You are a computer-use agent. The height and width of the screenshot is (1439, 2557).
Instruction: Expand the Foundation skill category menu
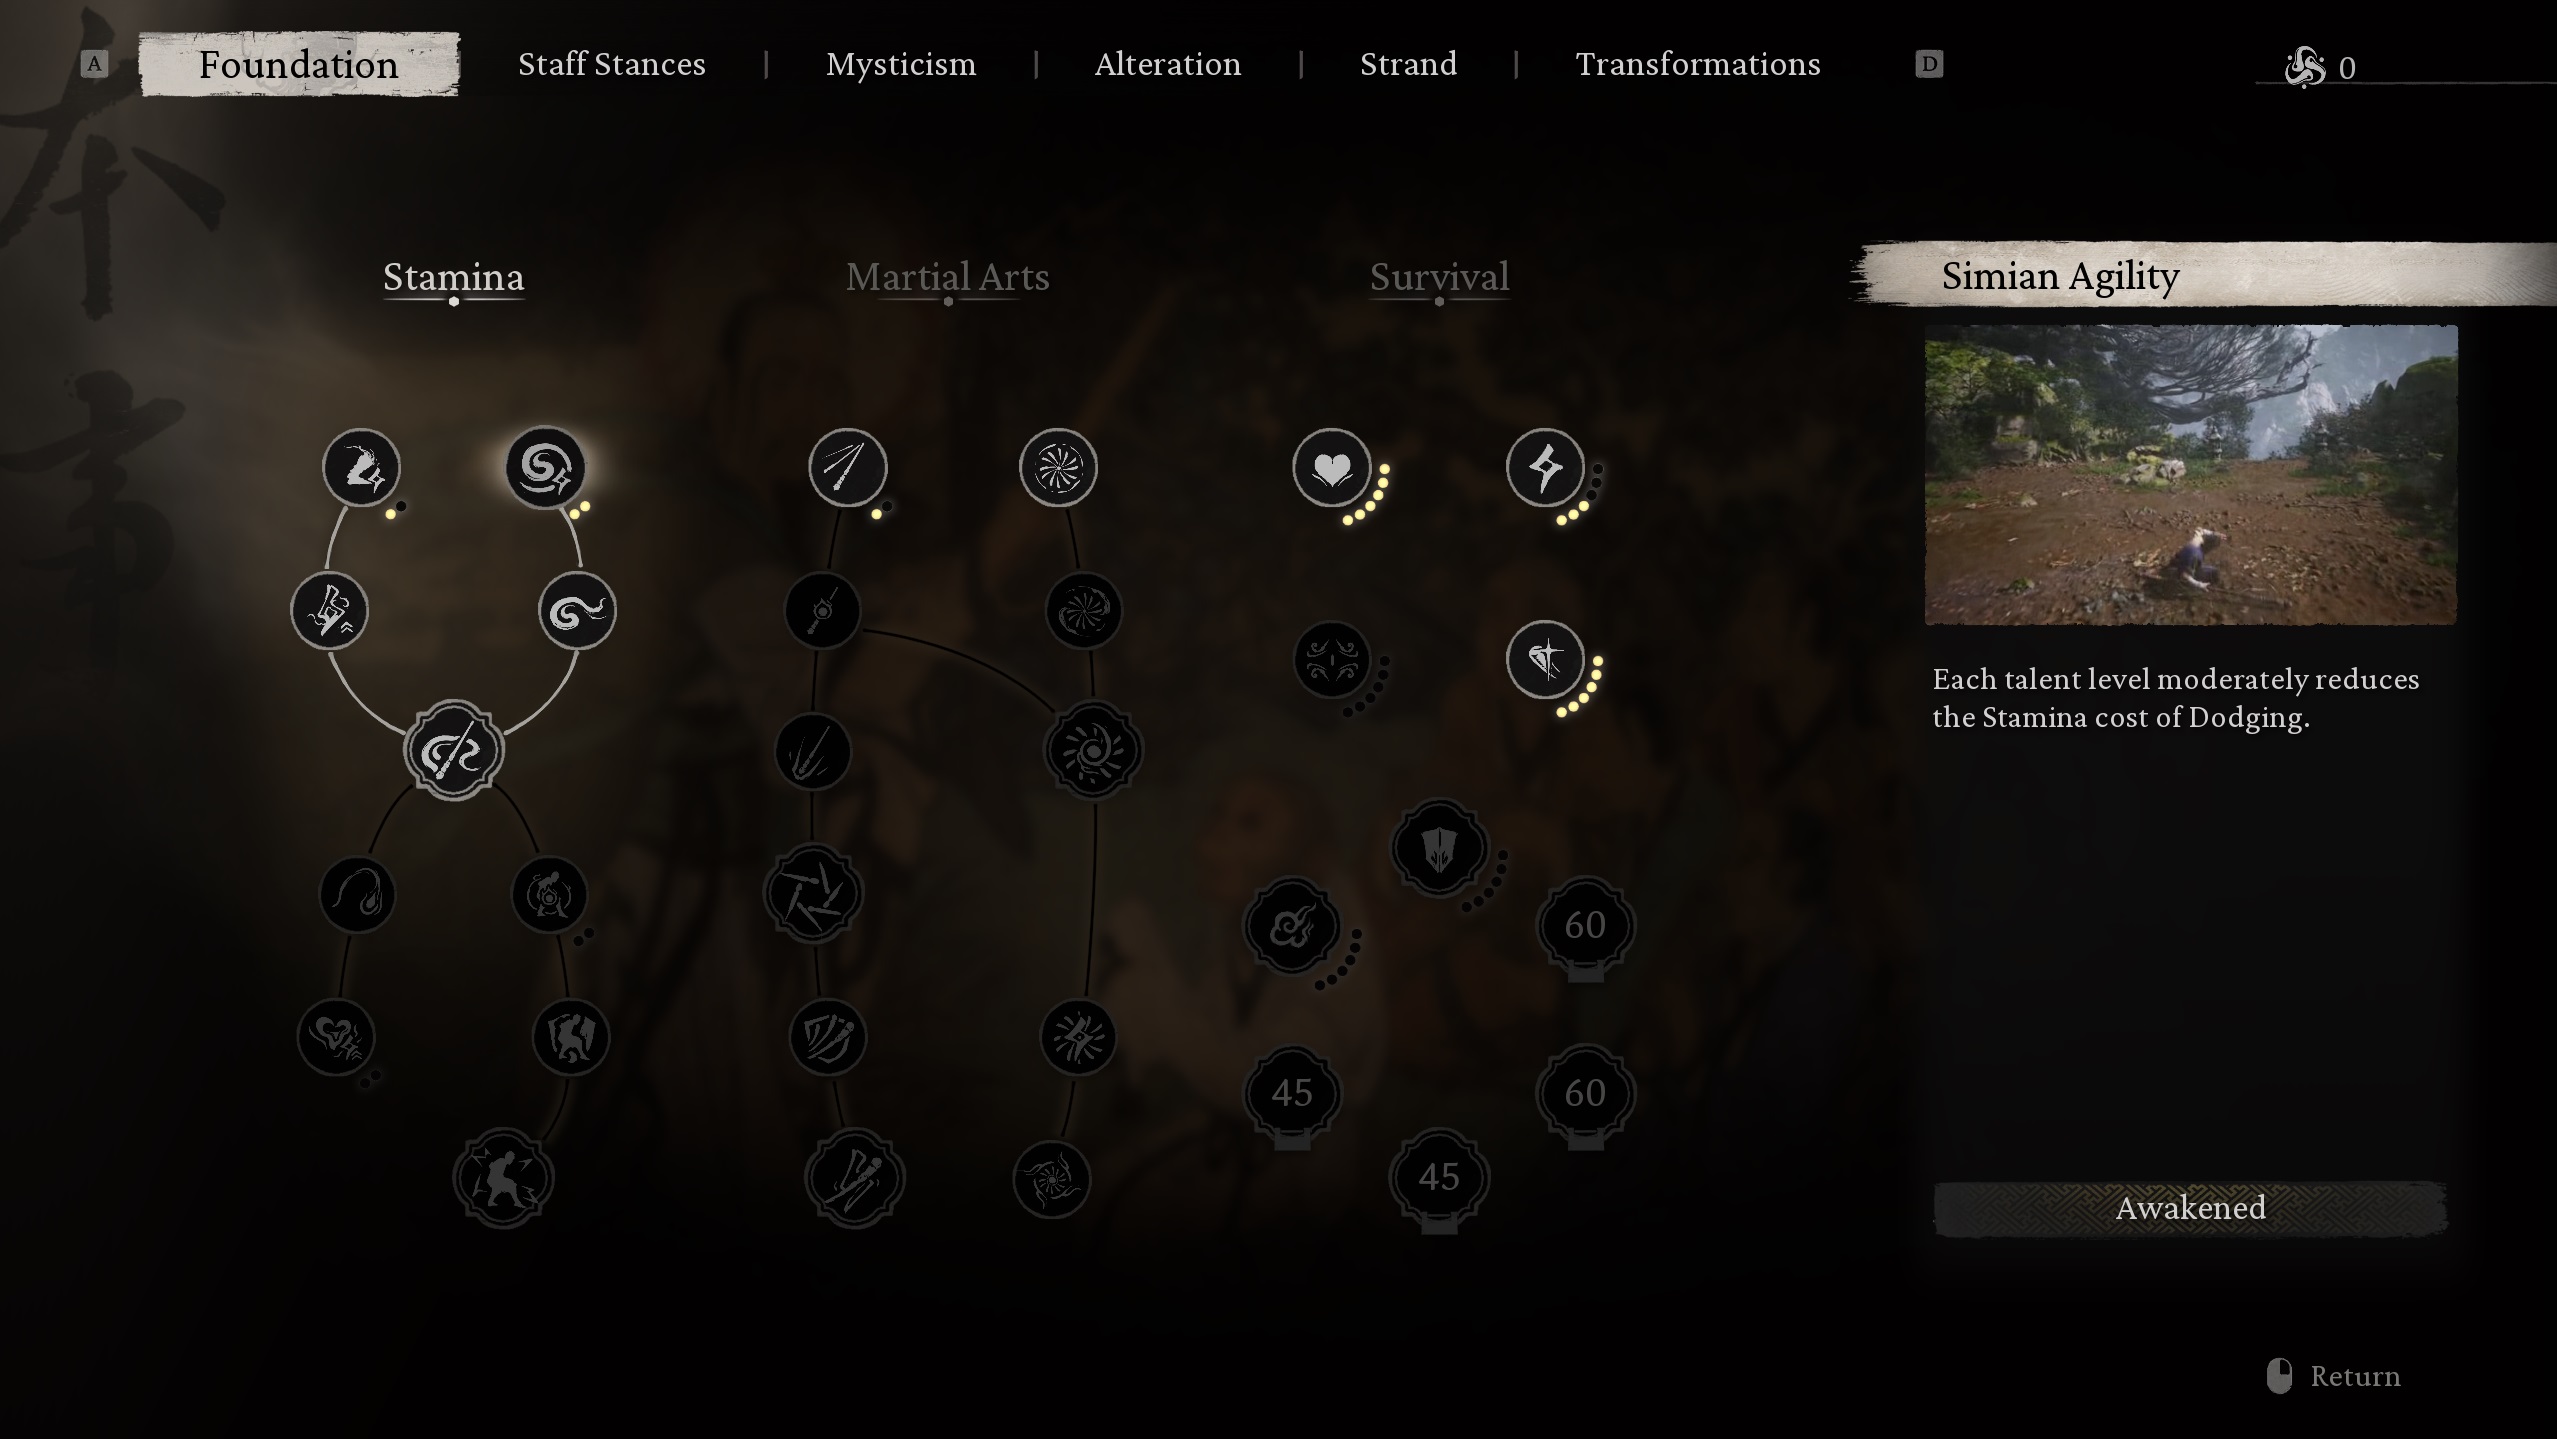(x=297, y=63)
